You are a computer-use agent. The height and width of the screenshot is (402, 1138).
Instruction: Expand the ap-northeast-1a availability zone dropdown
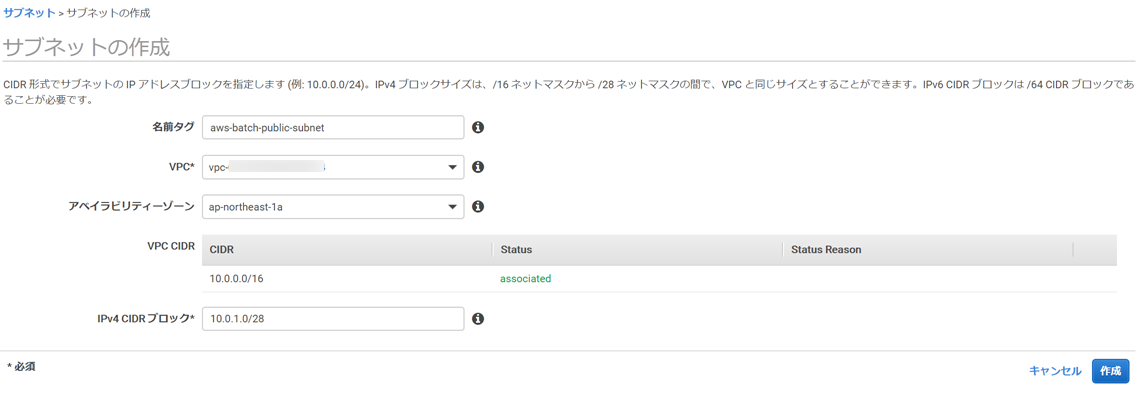[332, 207]
